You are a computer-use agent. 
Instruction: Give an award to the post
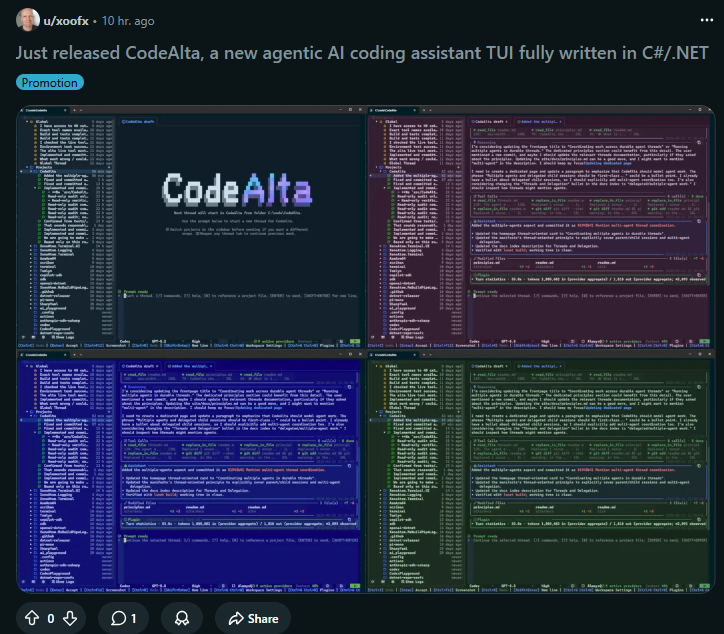(x=182, y=618)
